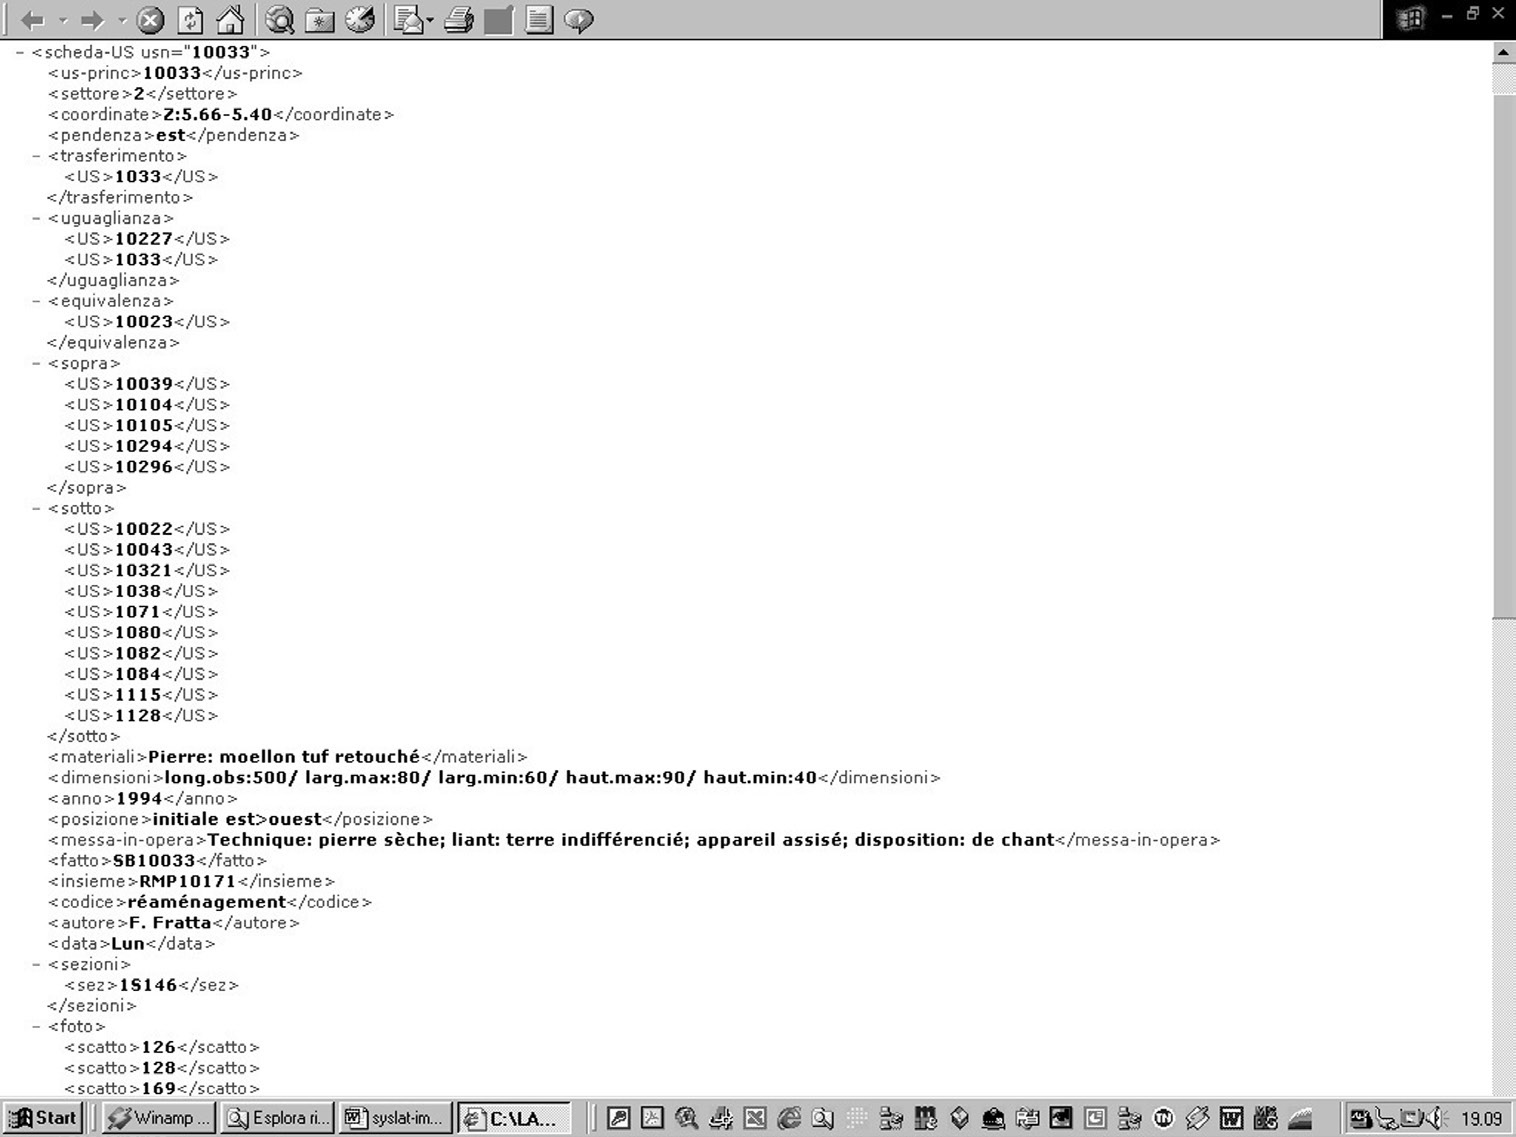Launch the key icon in quick launch
Image resolution: width=1516 pixels, height=1137 pixels.
point(619,1118)
